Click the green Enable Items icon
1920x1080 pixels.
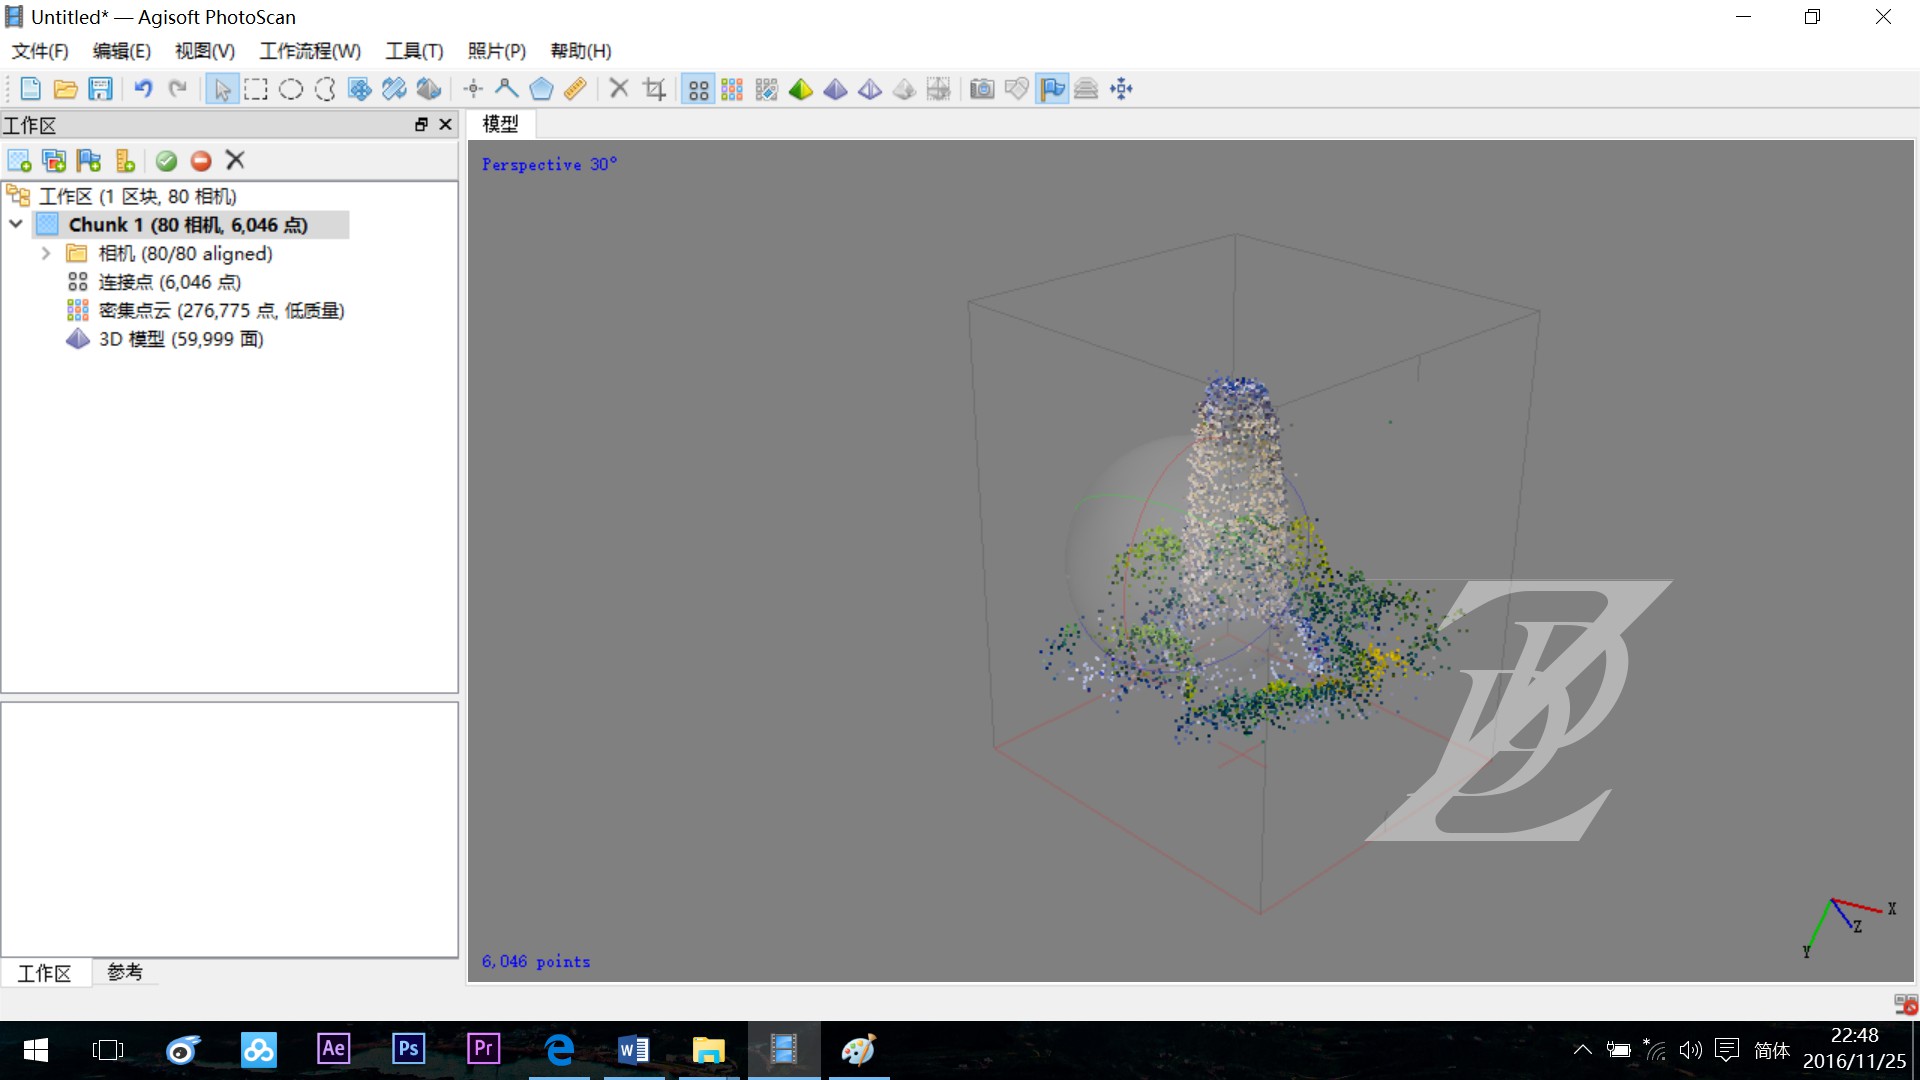166,161
